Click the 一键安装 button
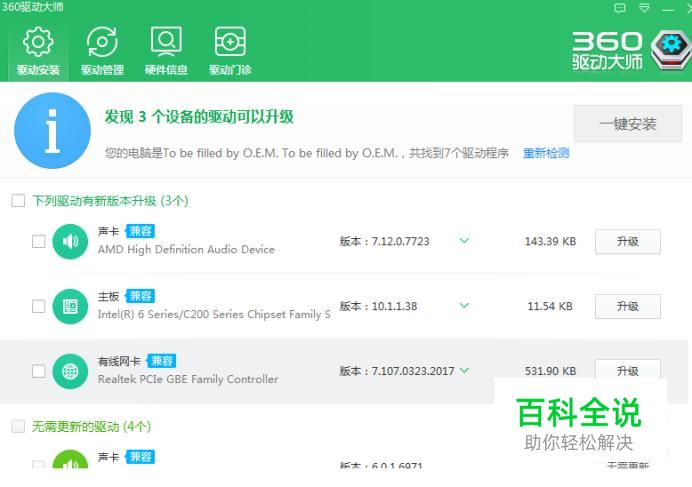Viewport: 692px width, 487px height. pyautogui.click(x=628, y=124)
